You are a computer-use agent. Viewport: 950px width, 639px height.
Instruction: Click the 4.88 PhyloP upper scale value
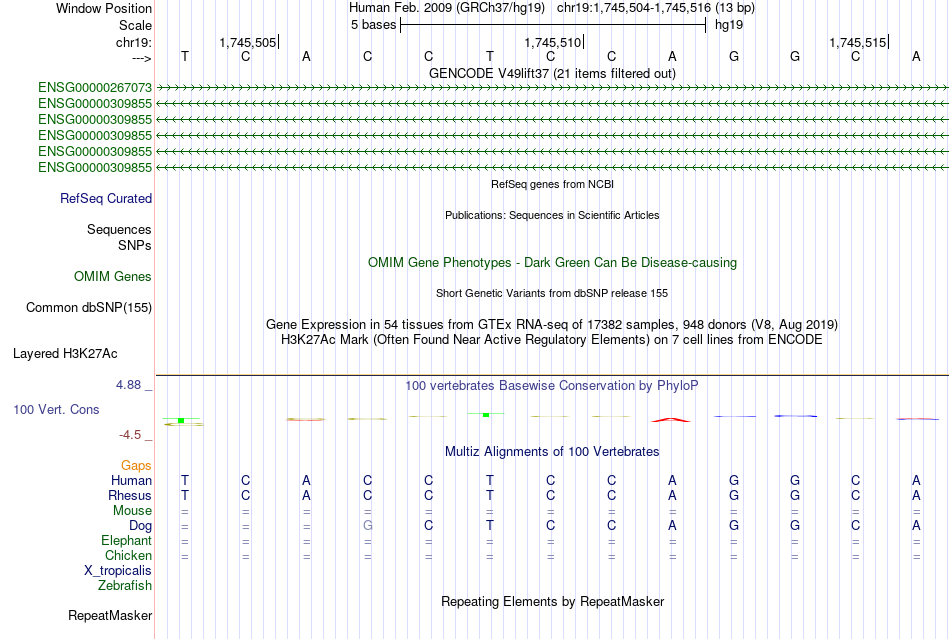pos(128,385)
